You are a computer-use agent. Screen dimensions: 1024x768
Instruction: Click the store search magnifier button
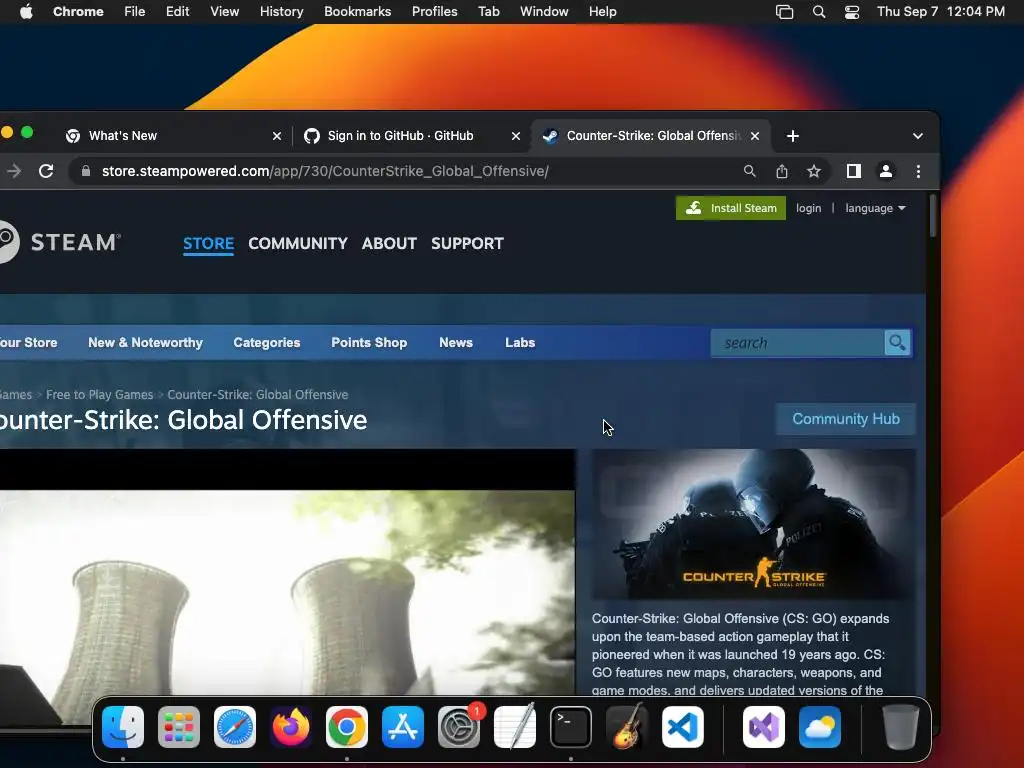click(x=897, y=343)
